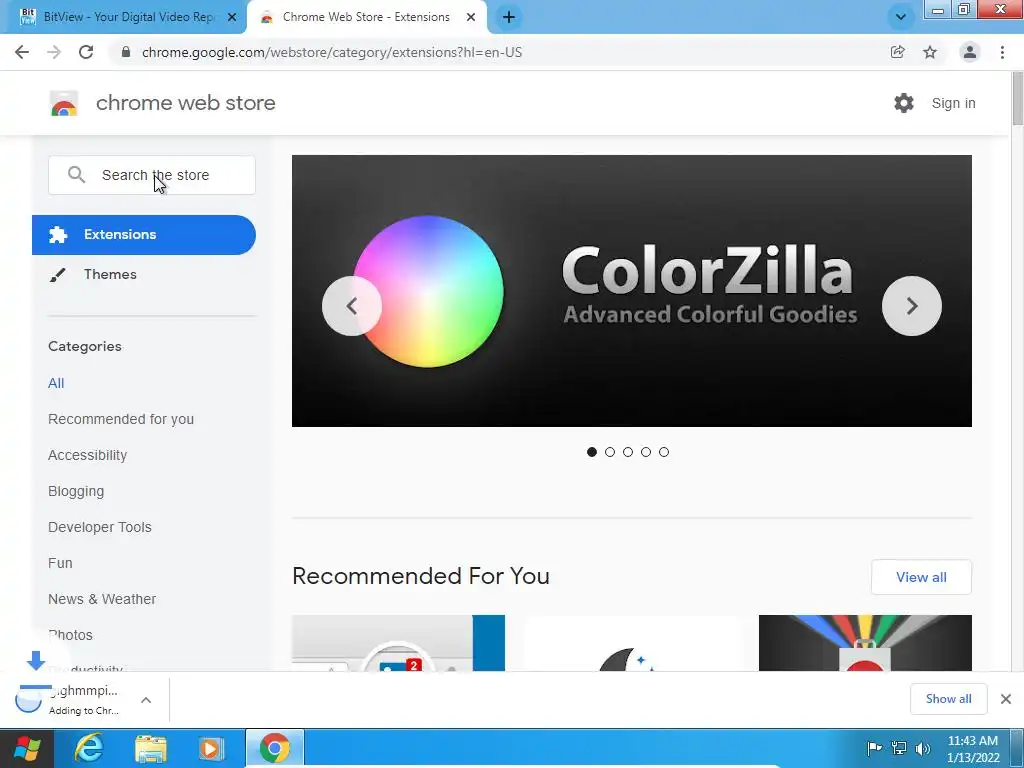1024x768 pixels.
Task: Choose the News & Weather category
Action: coord(102,599)
